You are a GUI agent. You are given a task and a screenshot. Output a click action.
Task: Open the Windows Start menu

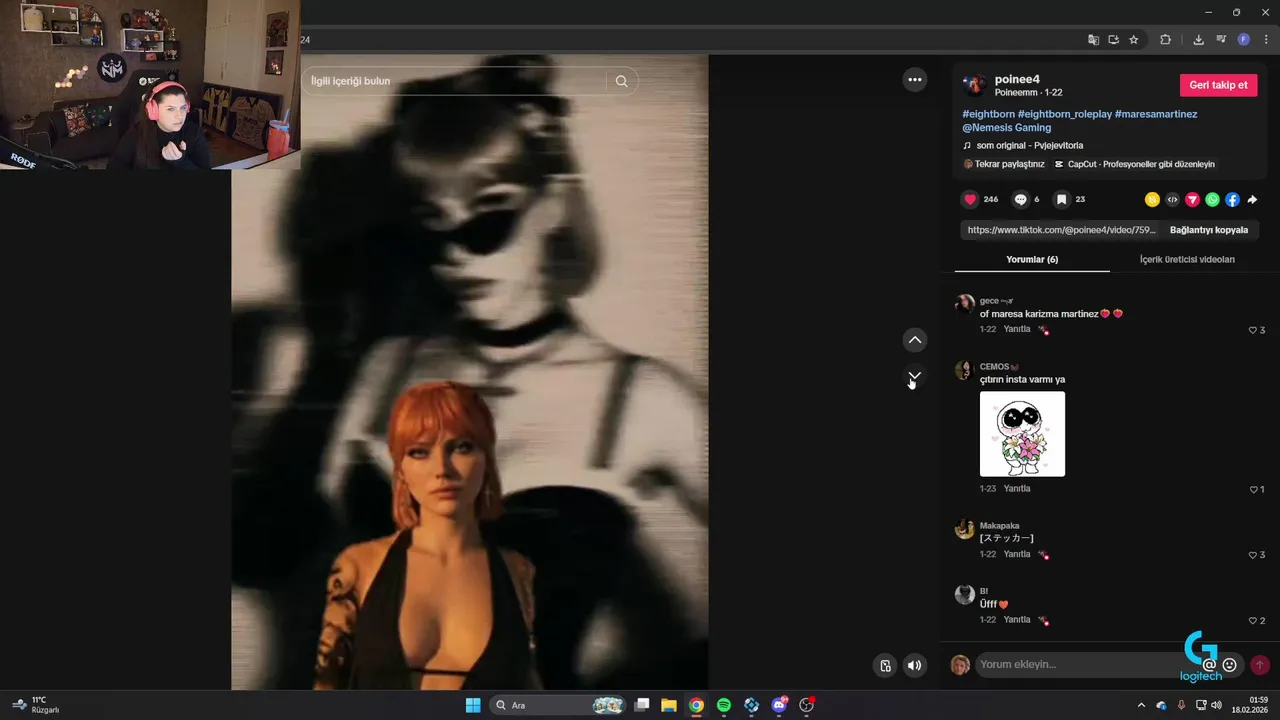tap(473, 705)
